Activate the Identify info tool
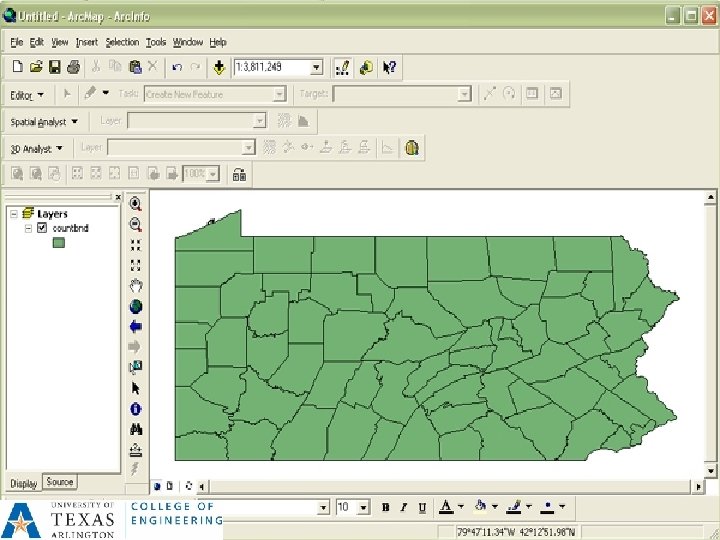This screenshot has height=540, width=720. tap(135, 409)
